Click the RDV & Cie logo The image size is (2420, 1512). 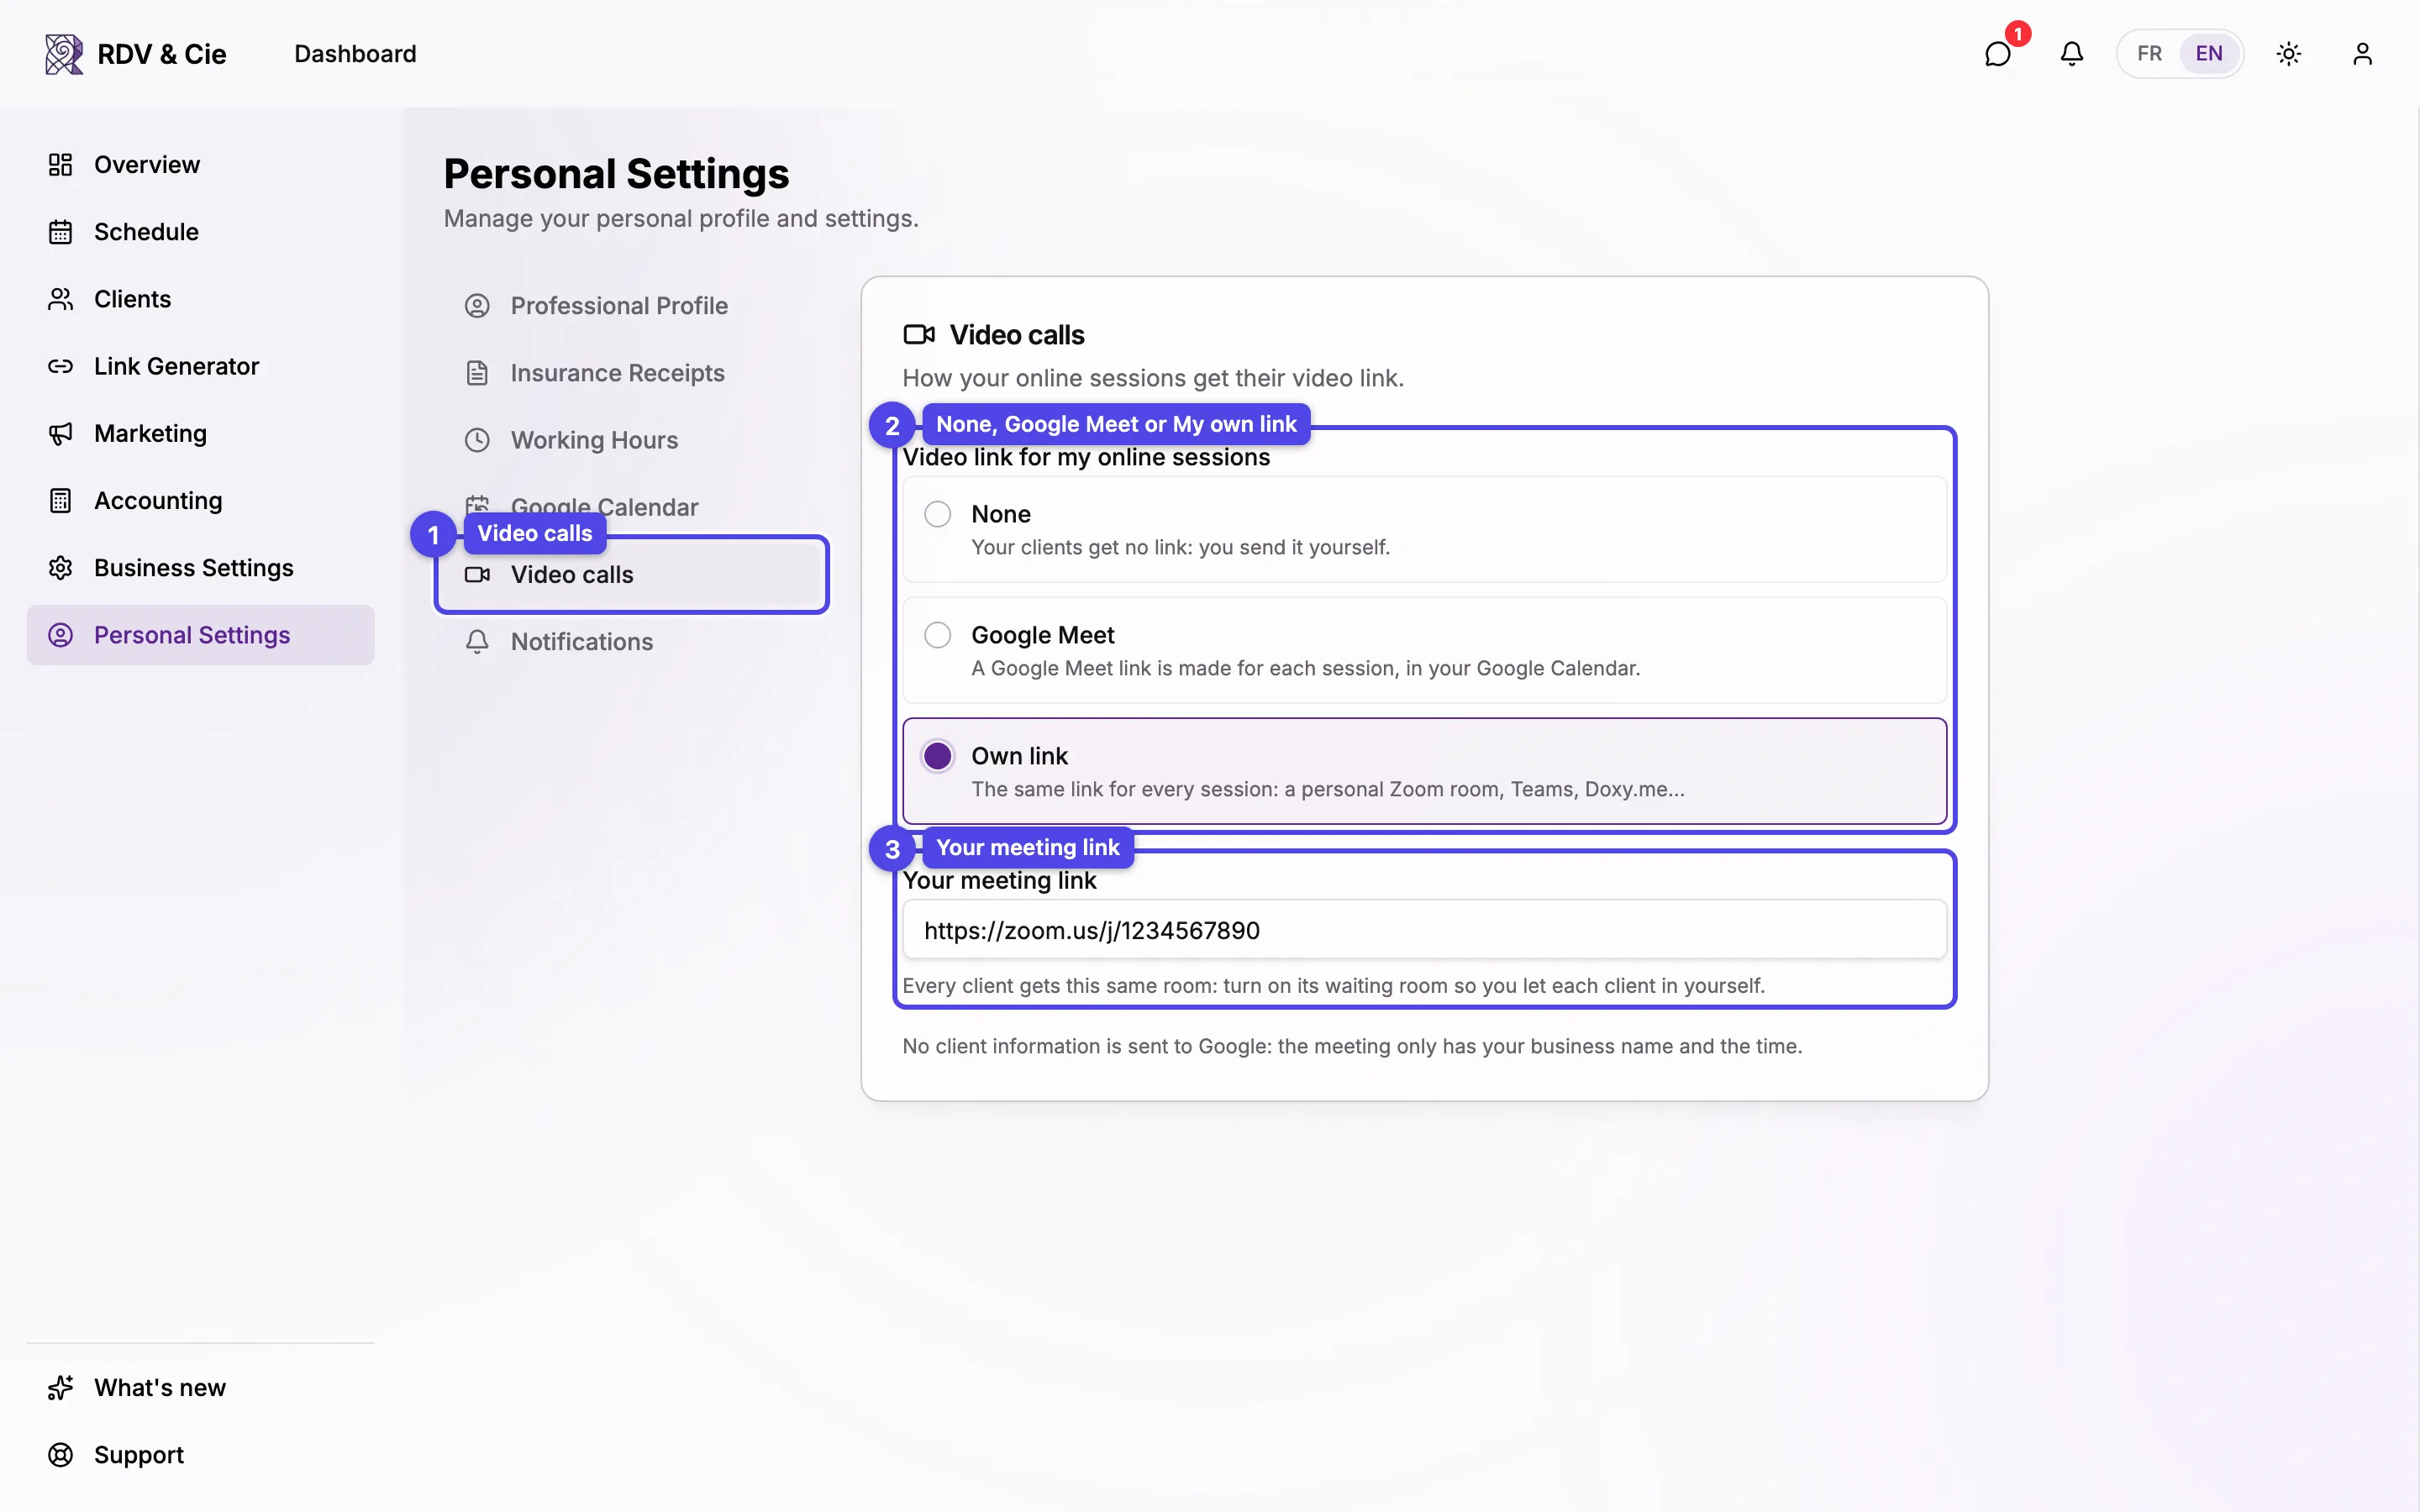tap(136, 54)
